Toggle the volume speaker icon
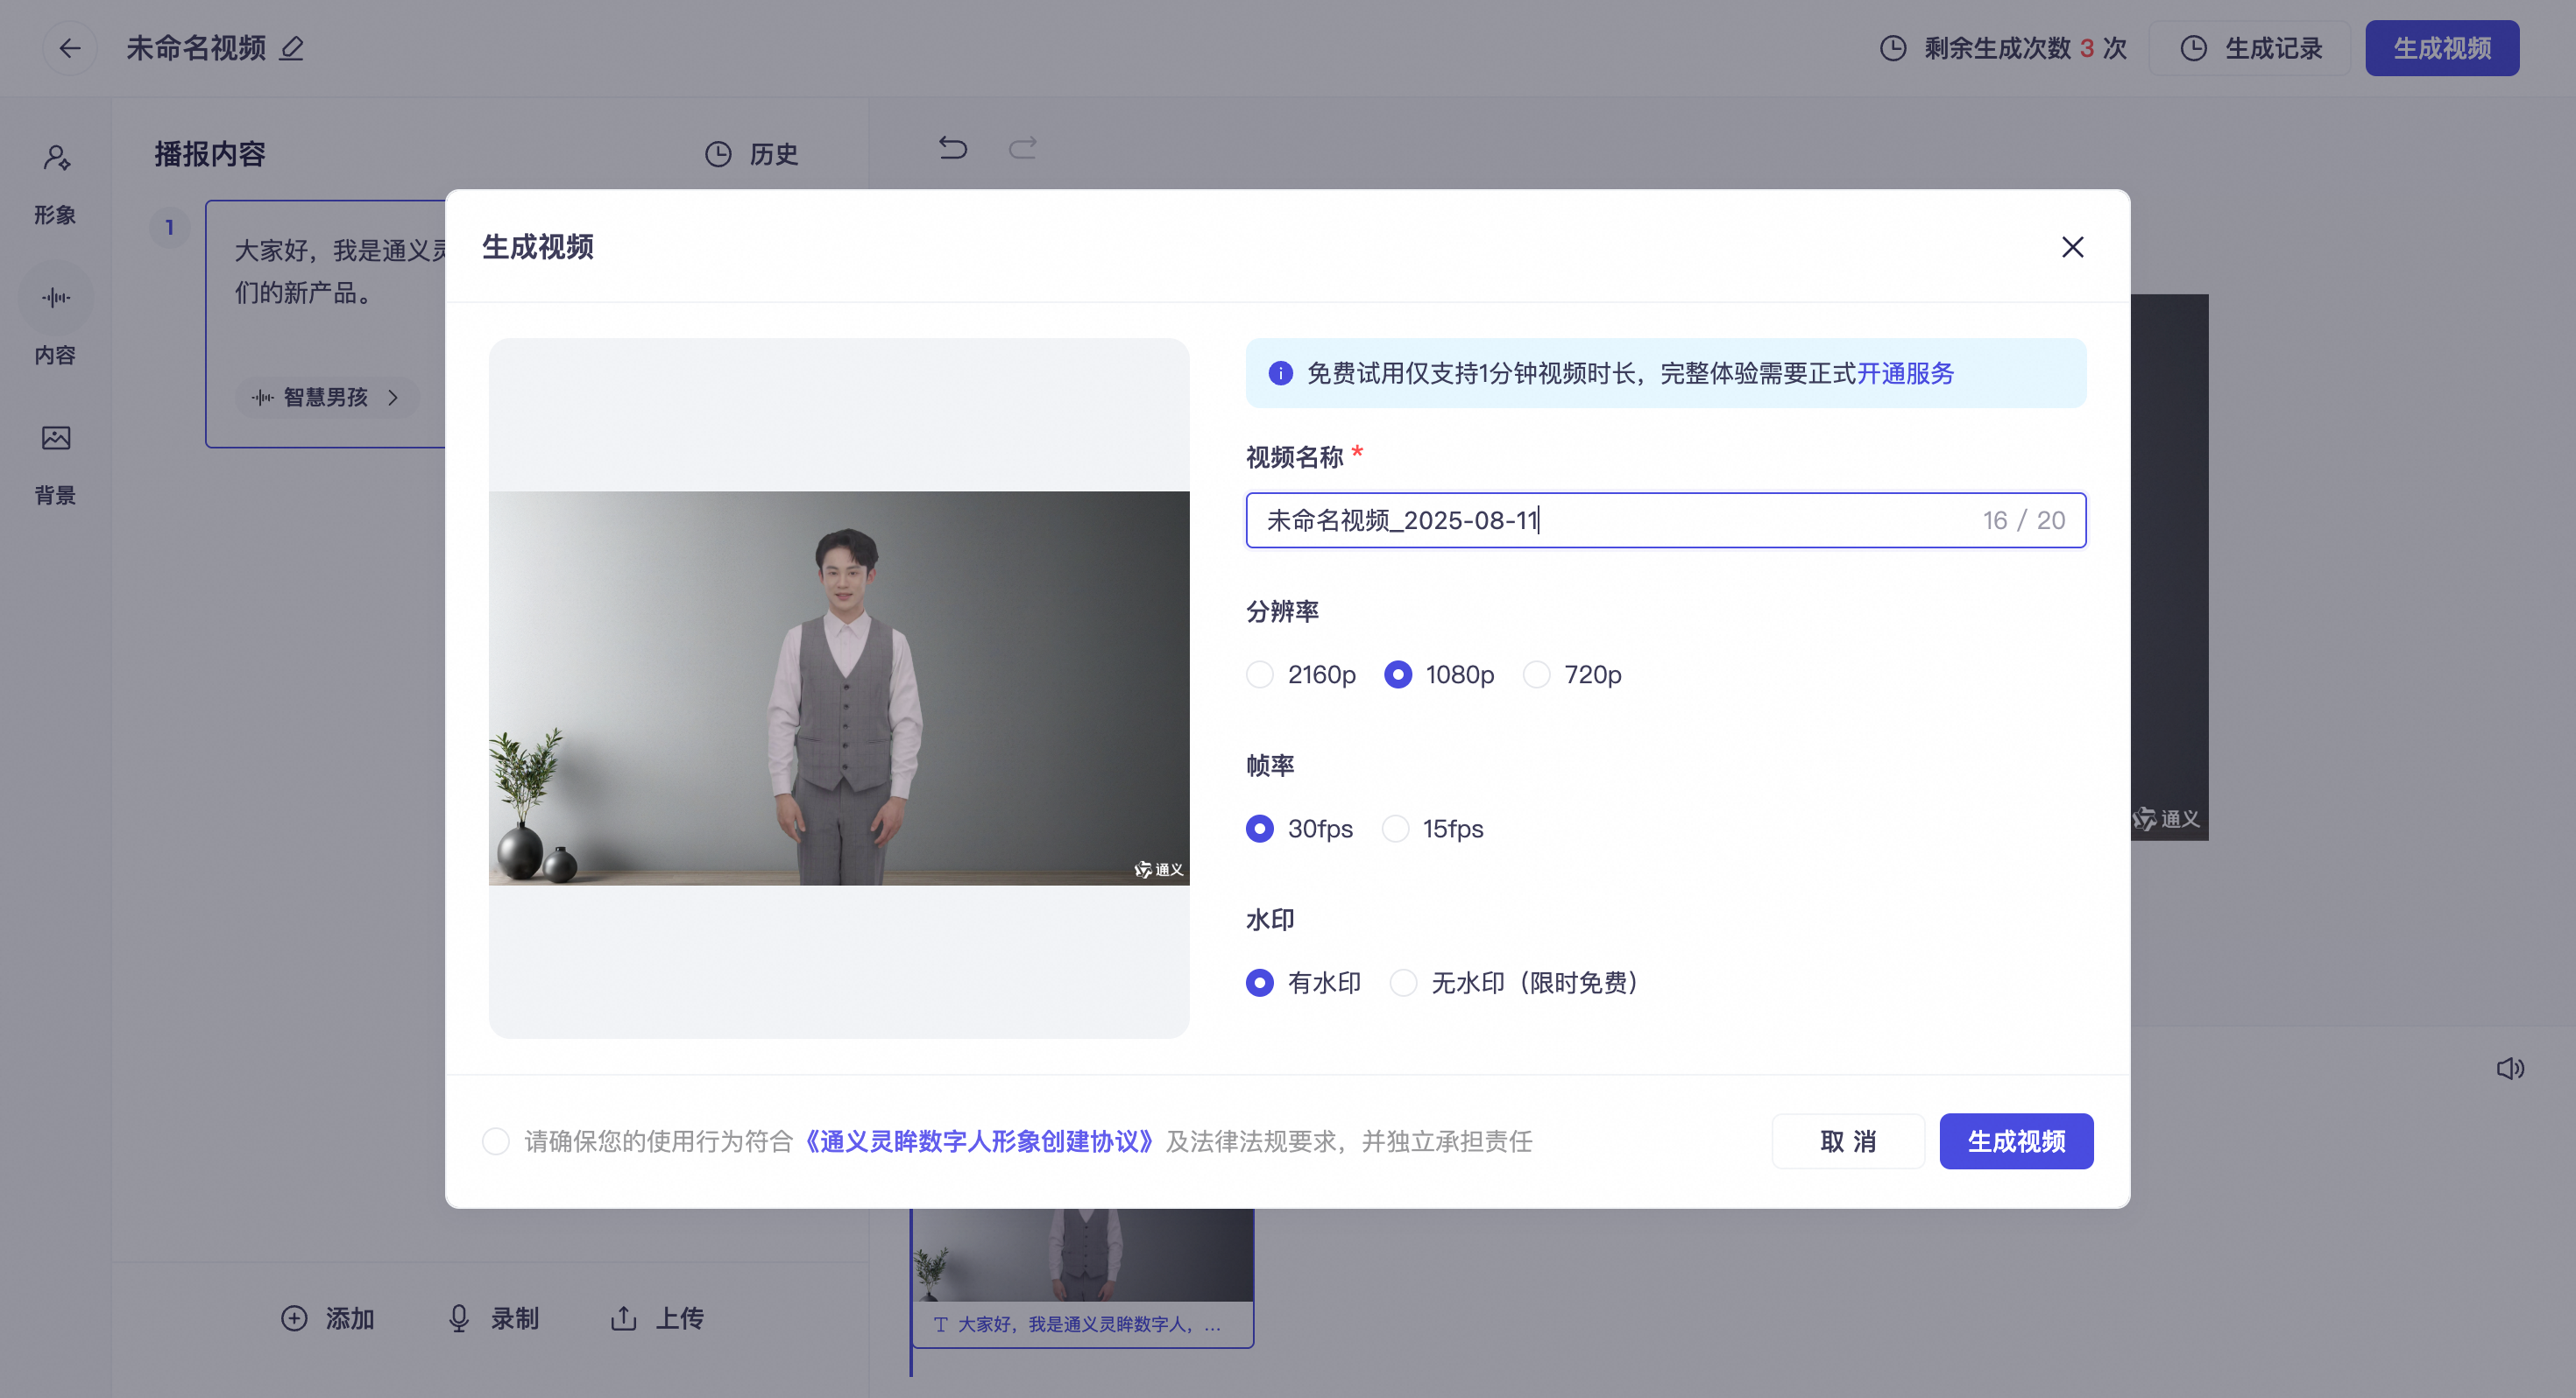 pyautogui.click(x=2510, y=1069)
